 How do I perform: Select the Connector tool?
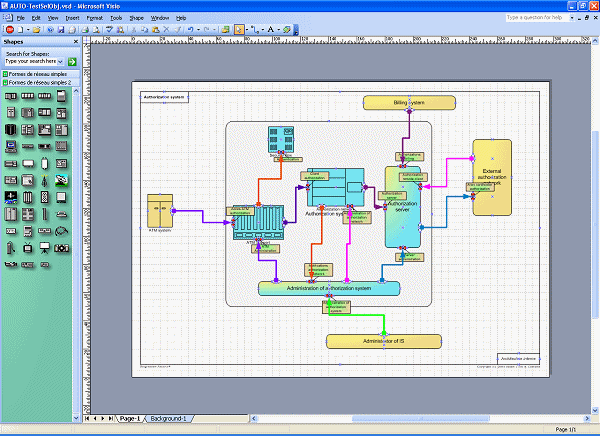click(x=254, y=29)
